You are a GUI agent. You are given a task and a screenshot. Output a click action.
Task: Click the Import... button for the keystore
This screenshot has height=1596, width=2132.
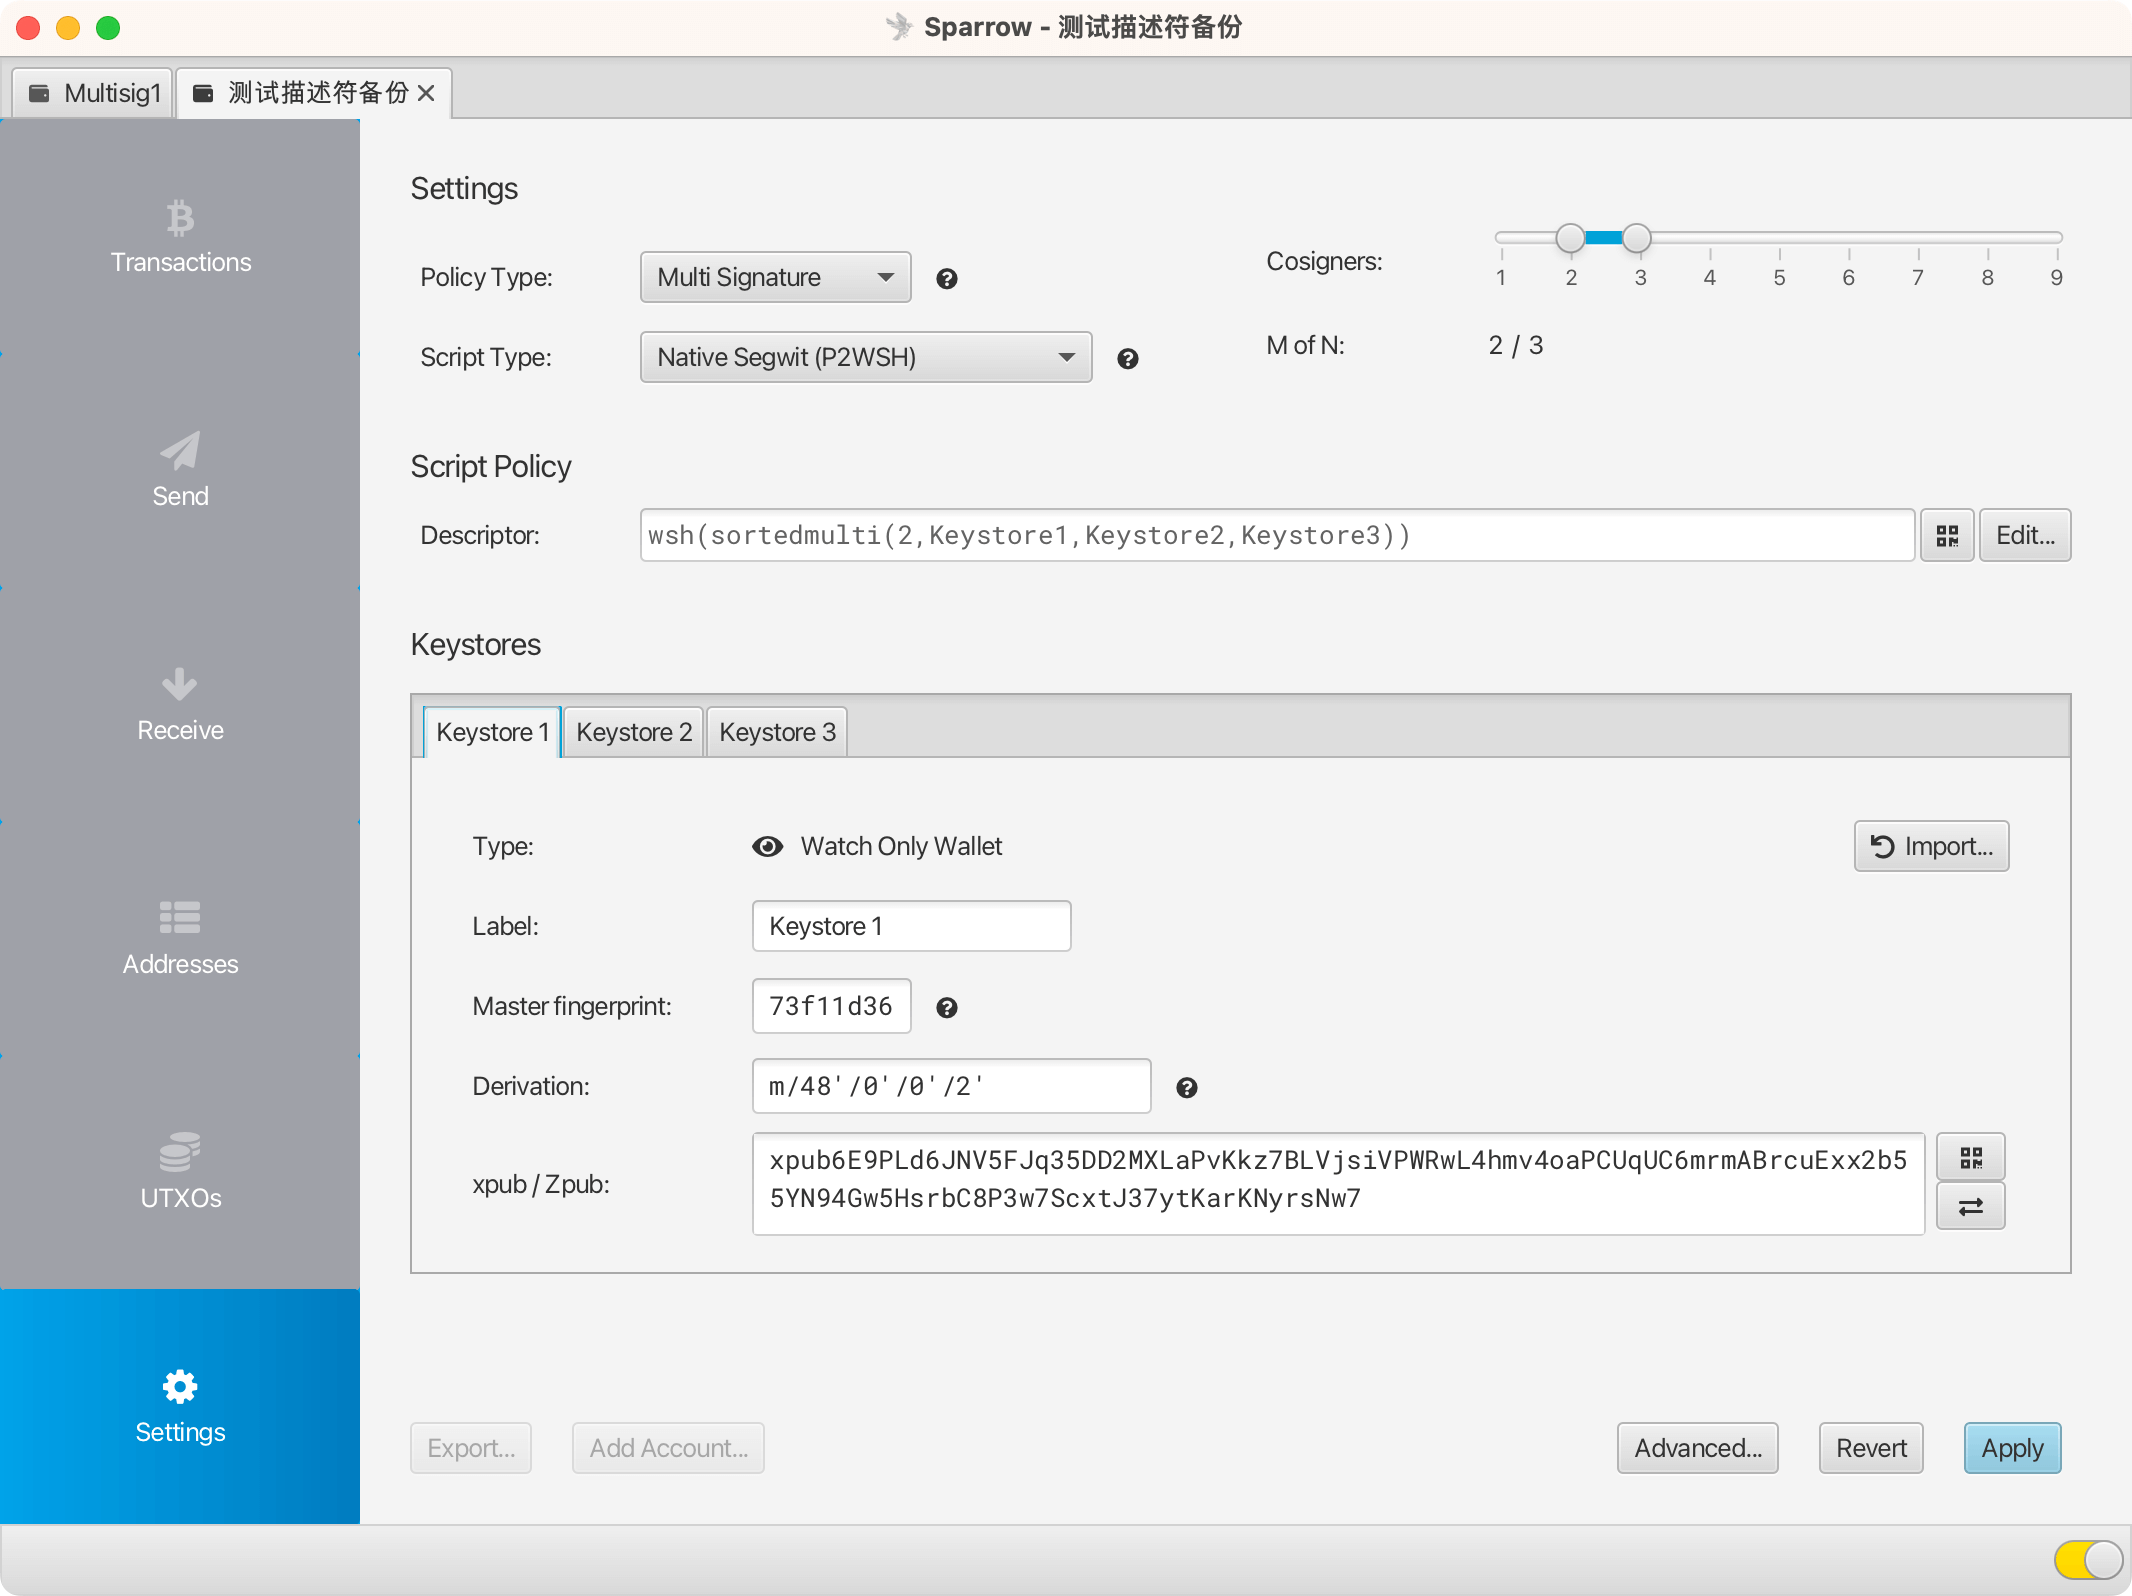pyautogui.click(x=1931, y=847)
